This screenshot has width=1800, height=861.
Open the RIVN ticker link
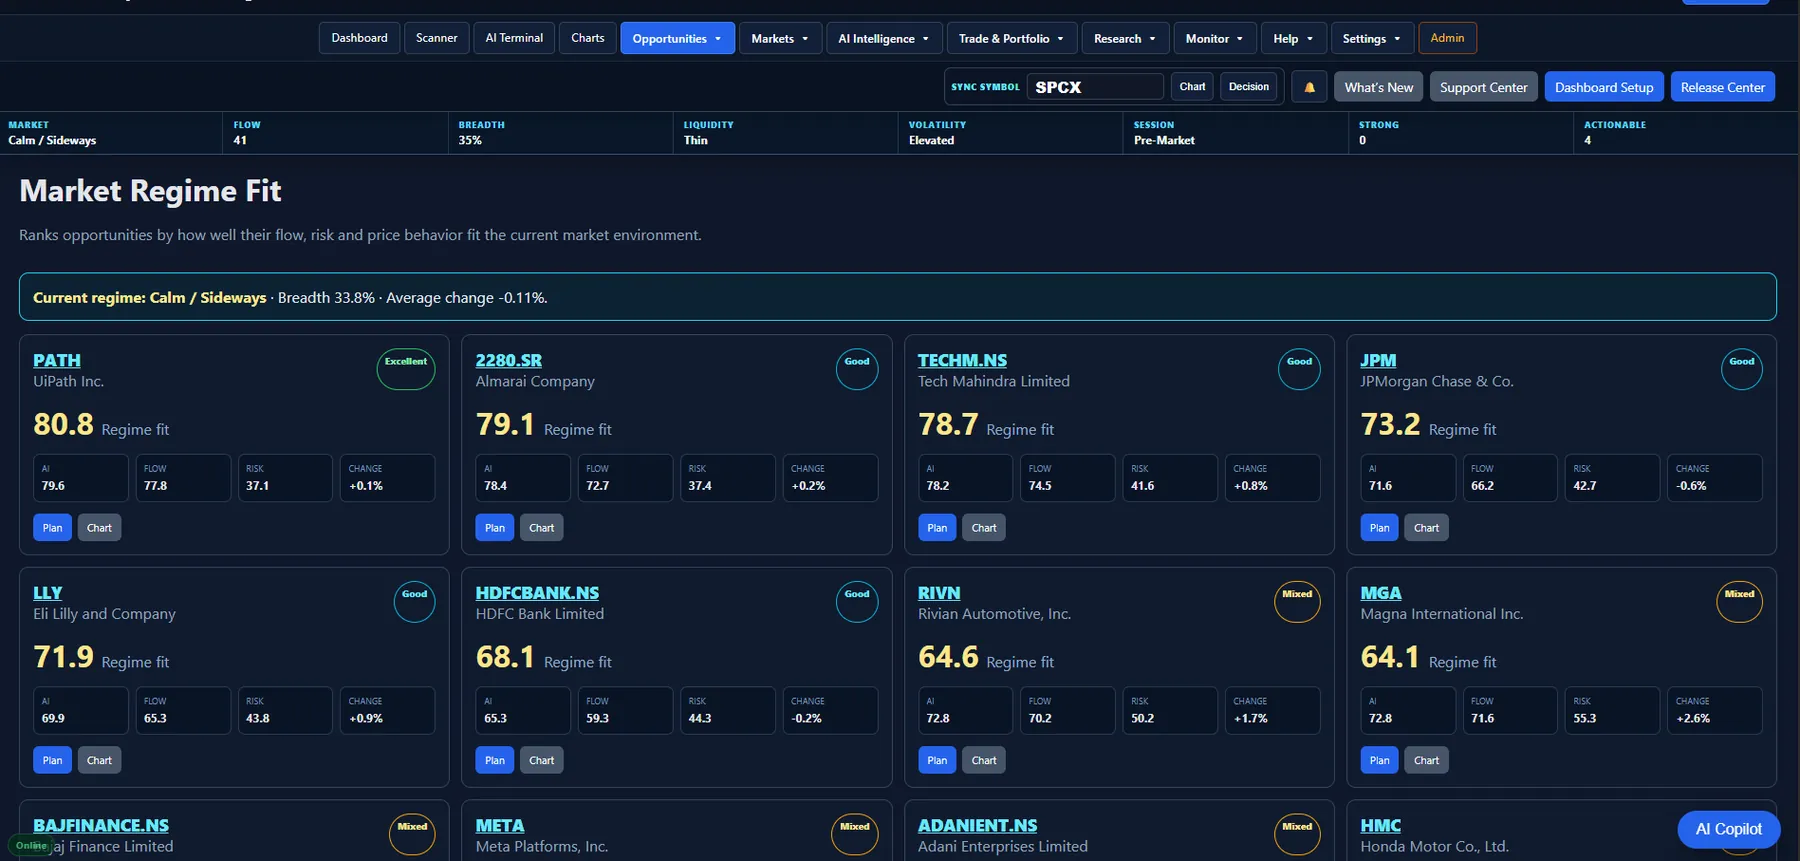pyautogui.click(x=939, y=593)
